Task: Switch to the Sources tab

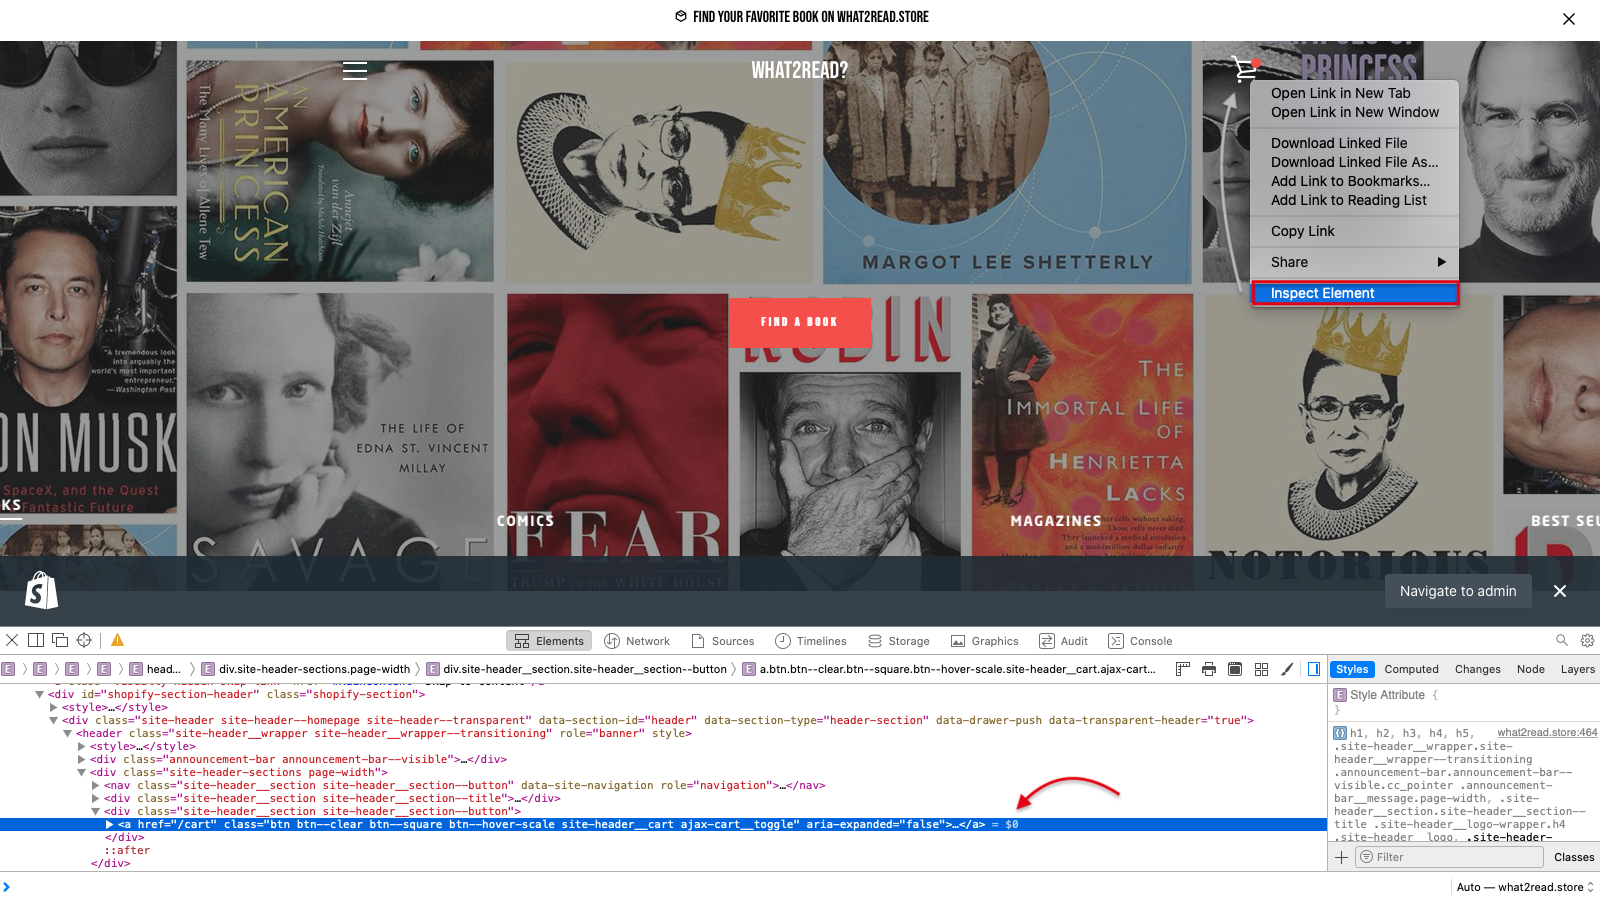Action: tap(722, 641)
